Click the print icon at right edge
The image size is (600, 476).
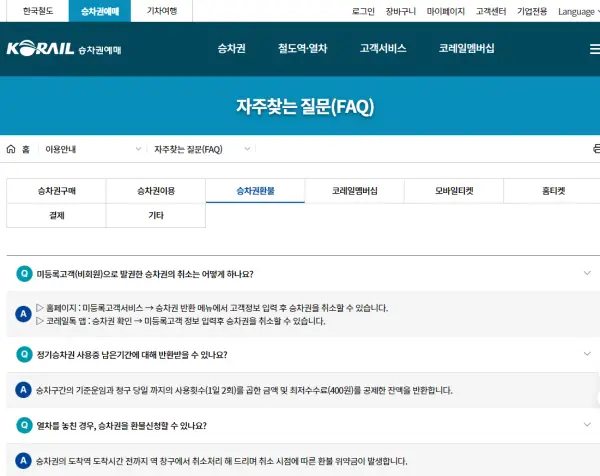point(596,148)
